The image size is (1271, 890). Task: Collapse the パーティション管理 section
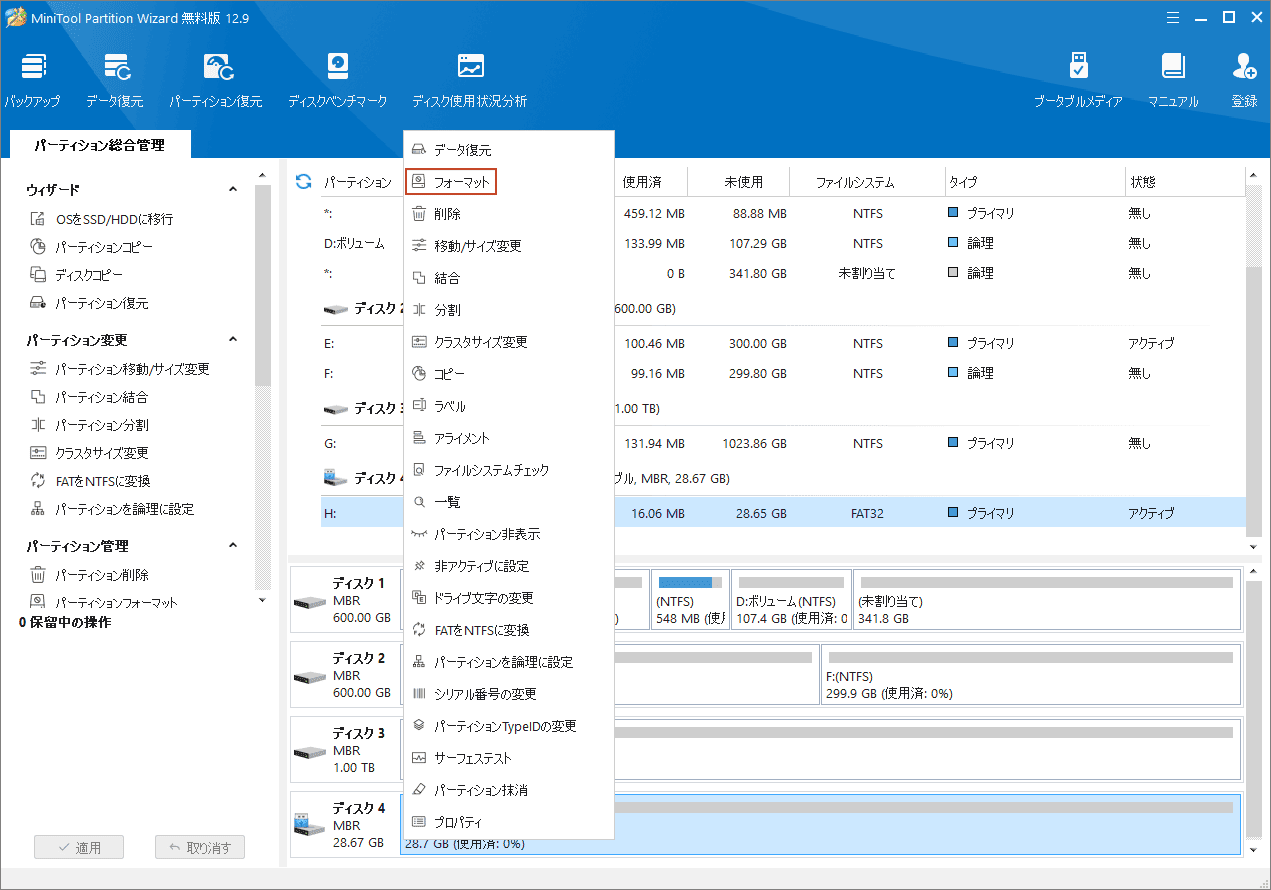click(233, 546)
